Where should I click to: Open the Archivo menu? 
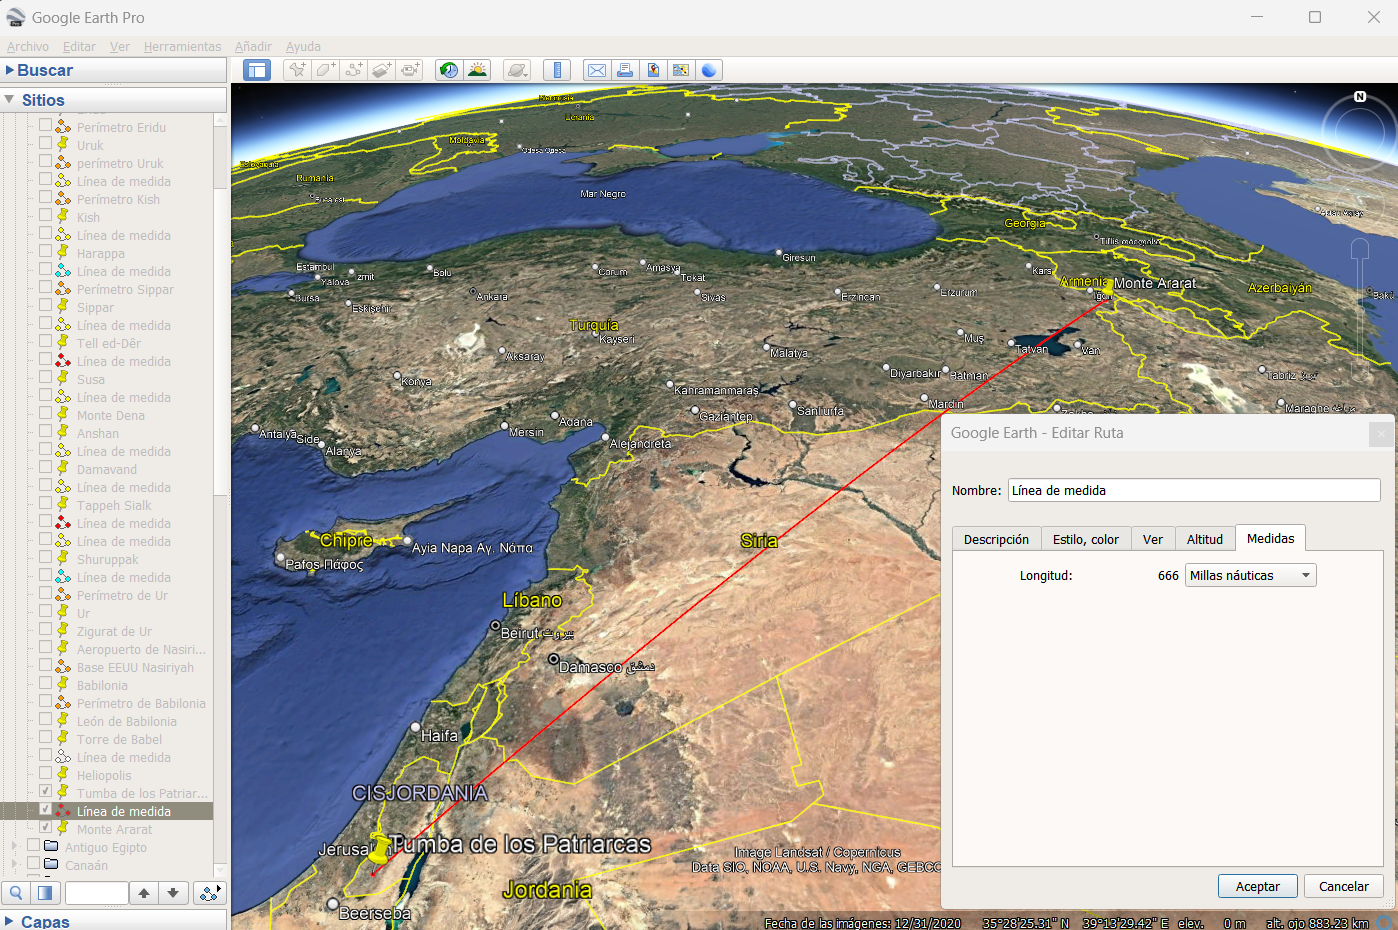[x=28, y=46]
